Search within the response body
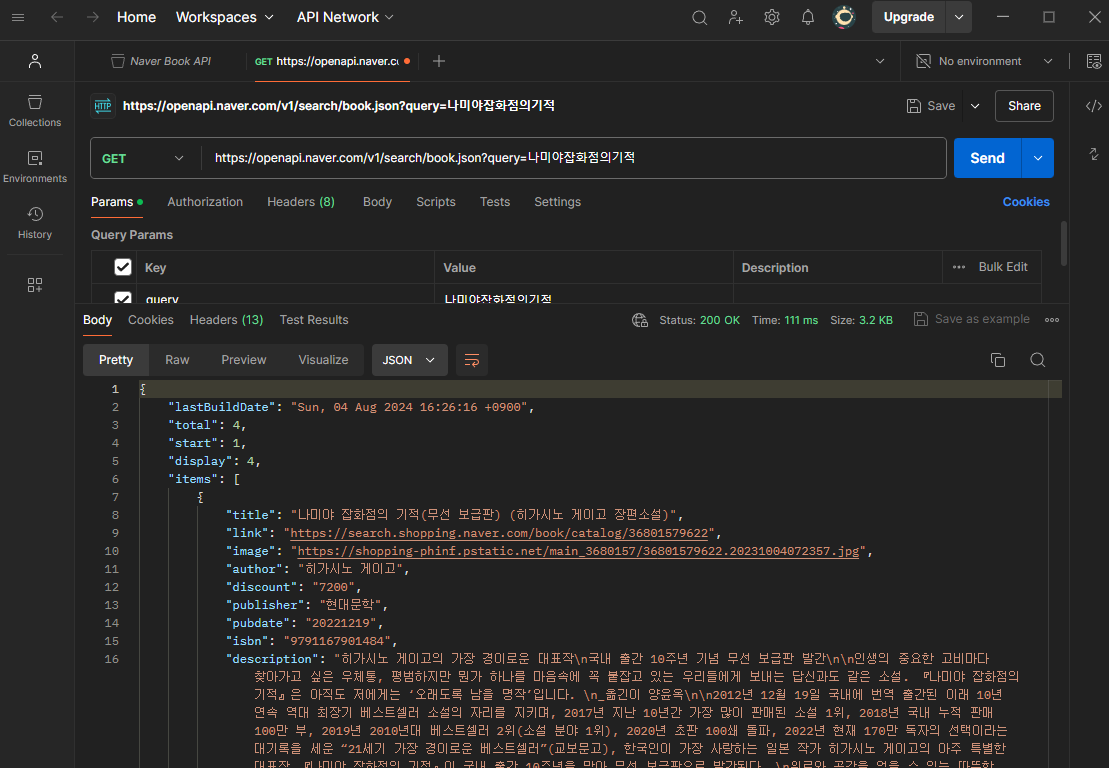Screen dimensions: 1109x768 [1038, 360]
